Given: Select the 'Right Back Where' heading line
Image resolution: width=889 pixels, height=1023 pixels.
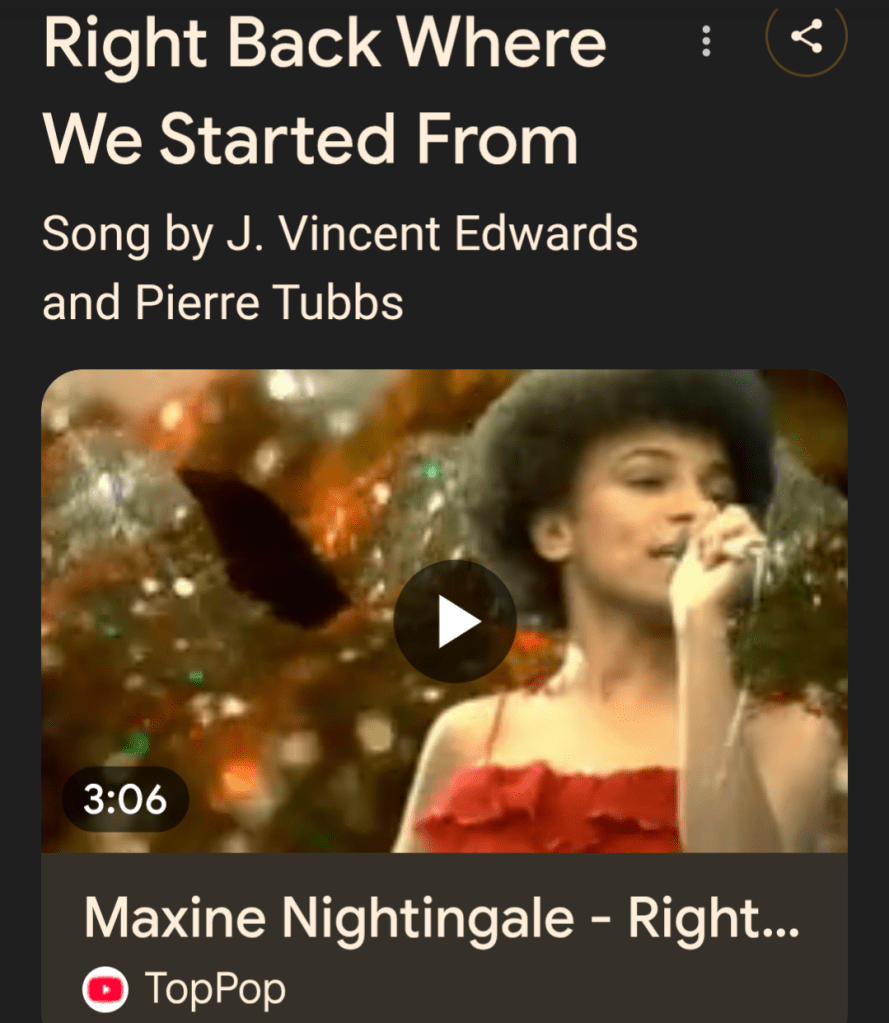Looking at the screenshot, I should tap(325, 44).
